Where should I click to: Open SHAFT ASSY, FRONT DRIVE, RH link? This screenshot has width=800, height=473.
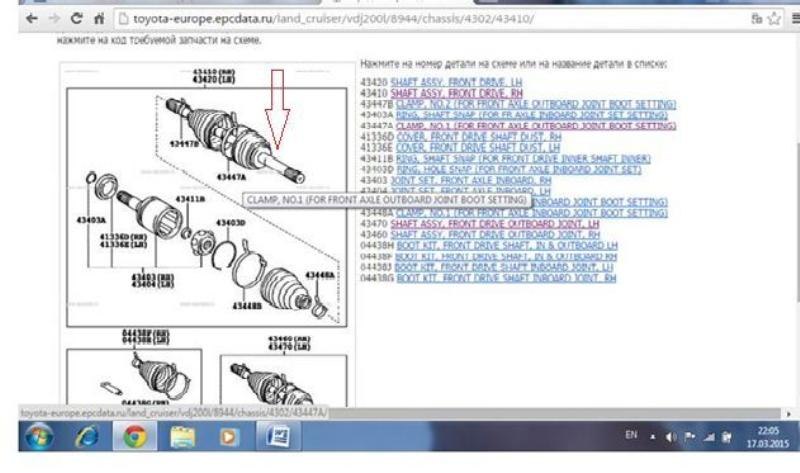coord(457,93)
